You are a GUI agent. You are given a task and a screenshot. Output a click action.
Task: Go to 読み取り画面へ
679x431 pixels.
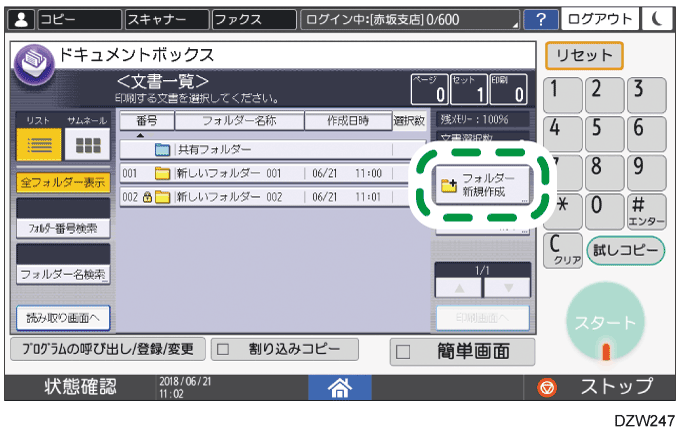63,318
